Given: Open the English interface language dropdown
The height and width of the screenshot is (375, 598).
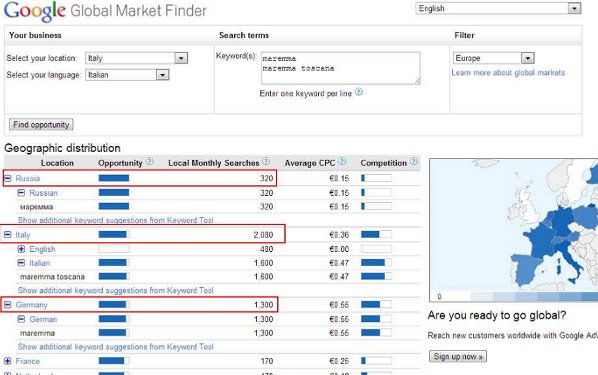Looking at the screenshot, I should pyautogui.click(x=498, y=8).
